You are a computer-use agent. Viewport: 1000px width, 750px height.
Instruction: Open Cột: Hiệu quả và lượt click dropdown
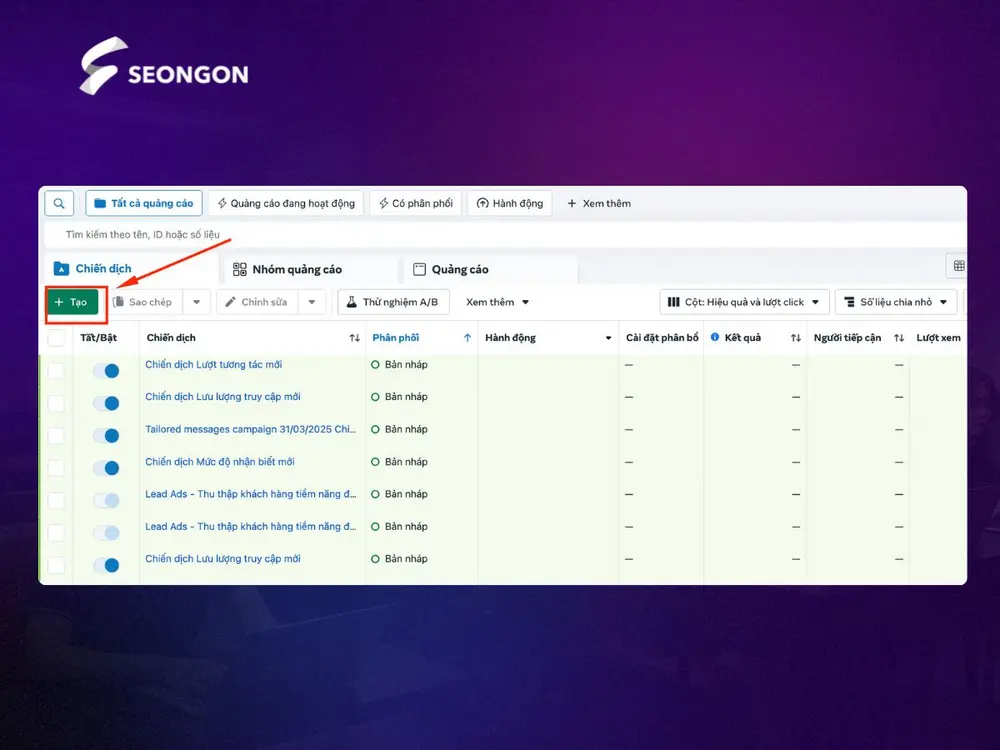[744, 302]
